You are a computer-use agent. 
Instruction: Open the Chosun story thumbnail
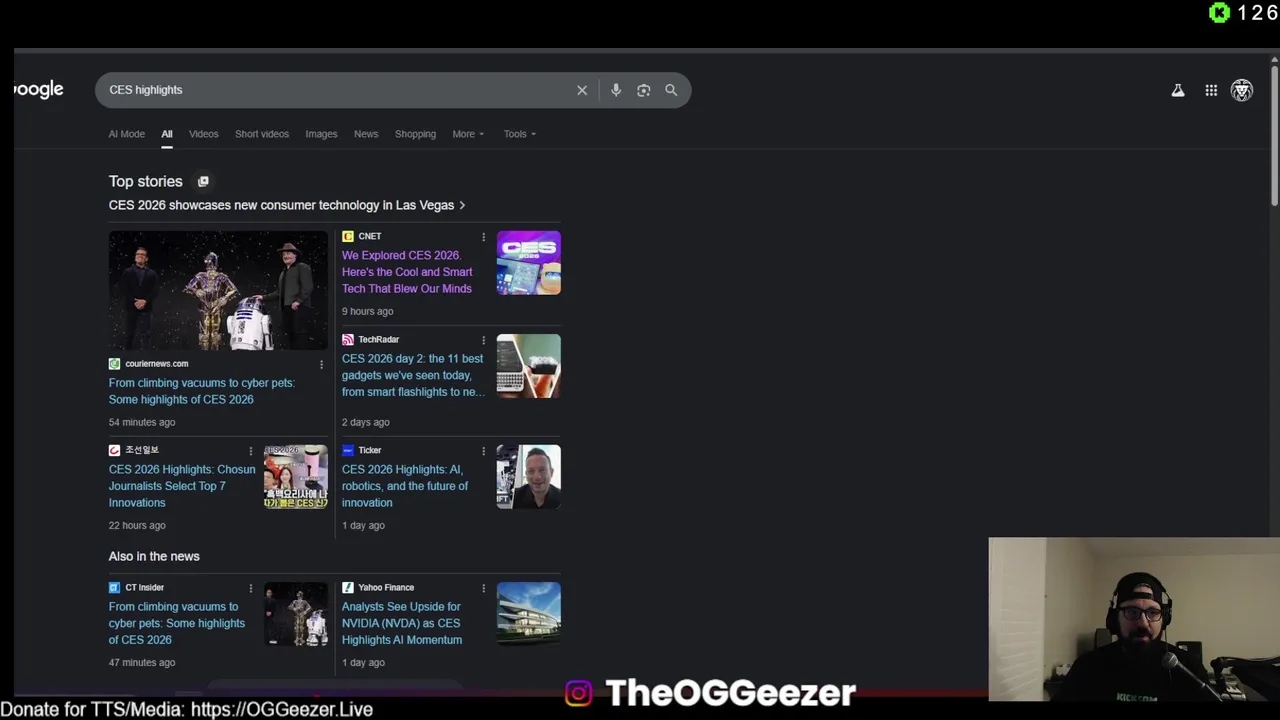point(296,477)
